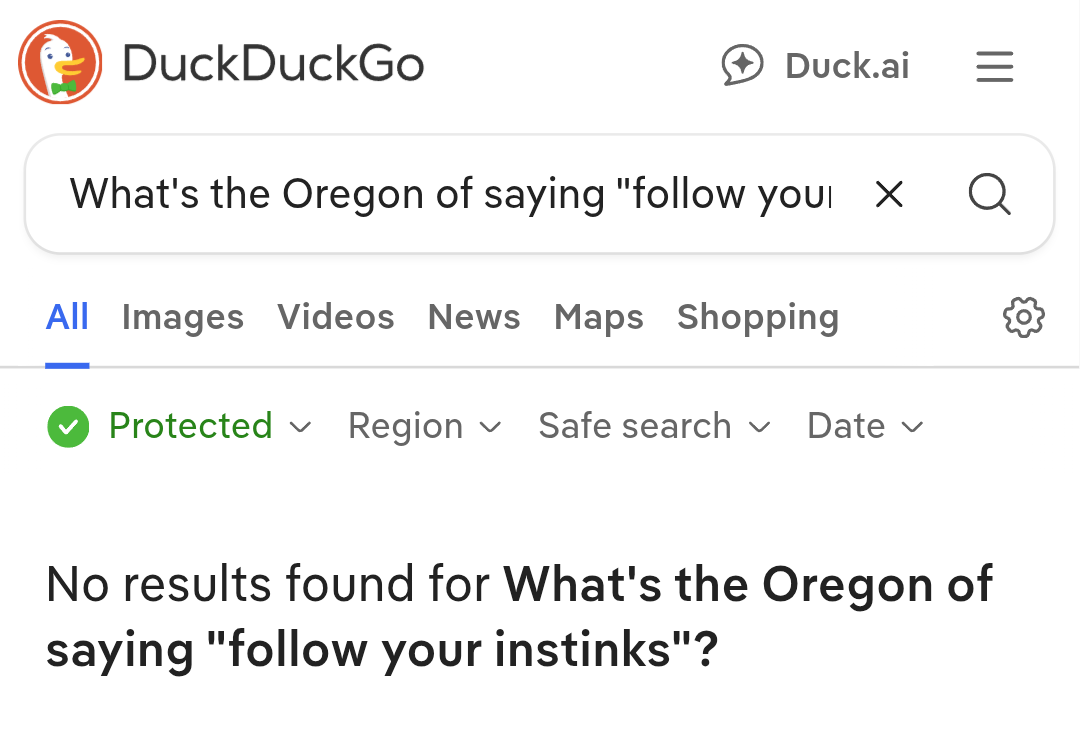1080x731 pixels.
Task: Focus the search query input field
Action: pyautogui.click(x=450, y=194)
